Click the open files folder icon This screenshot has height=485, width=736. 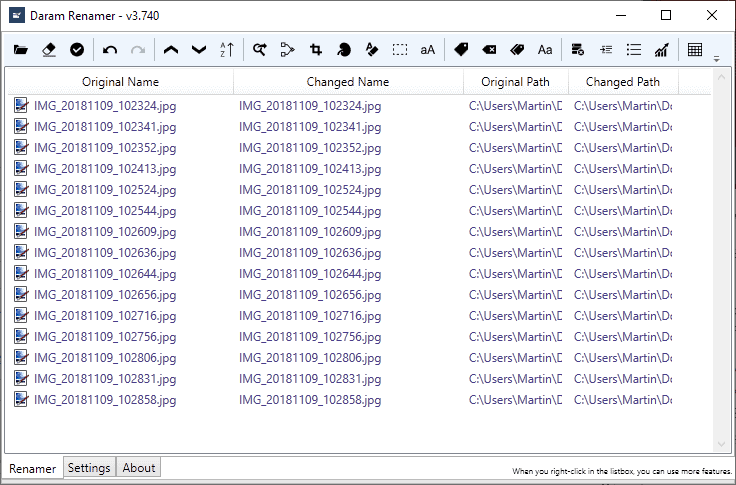click(x=21, y=49)
